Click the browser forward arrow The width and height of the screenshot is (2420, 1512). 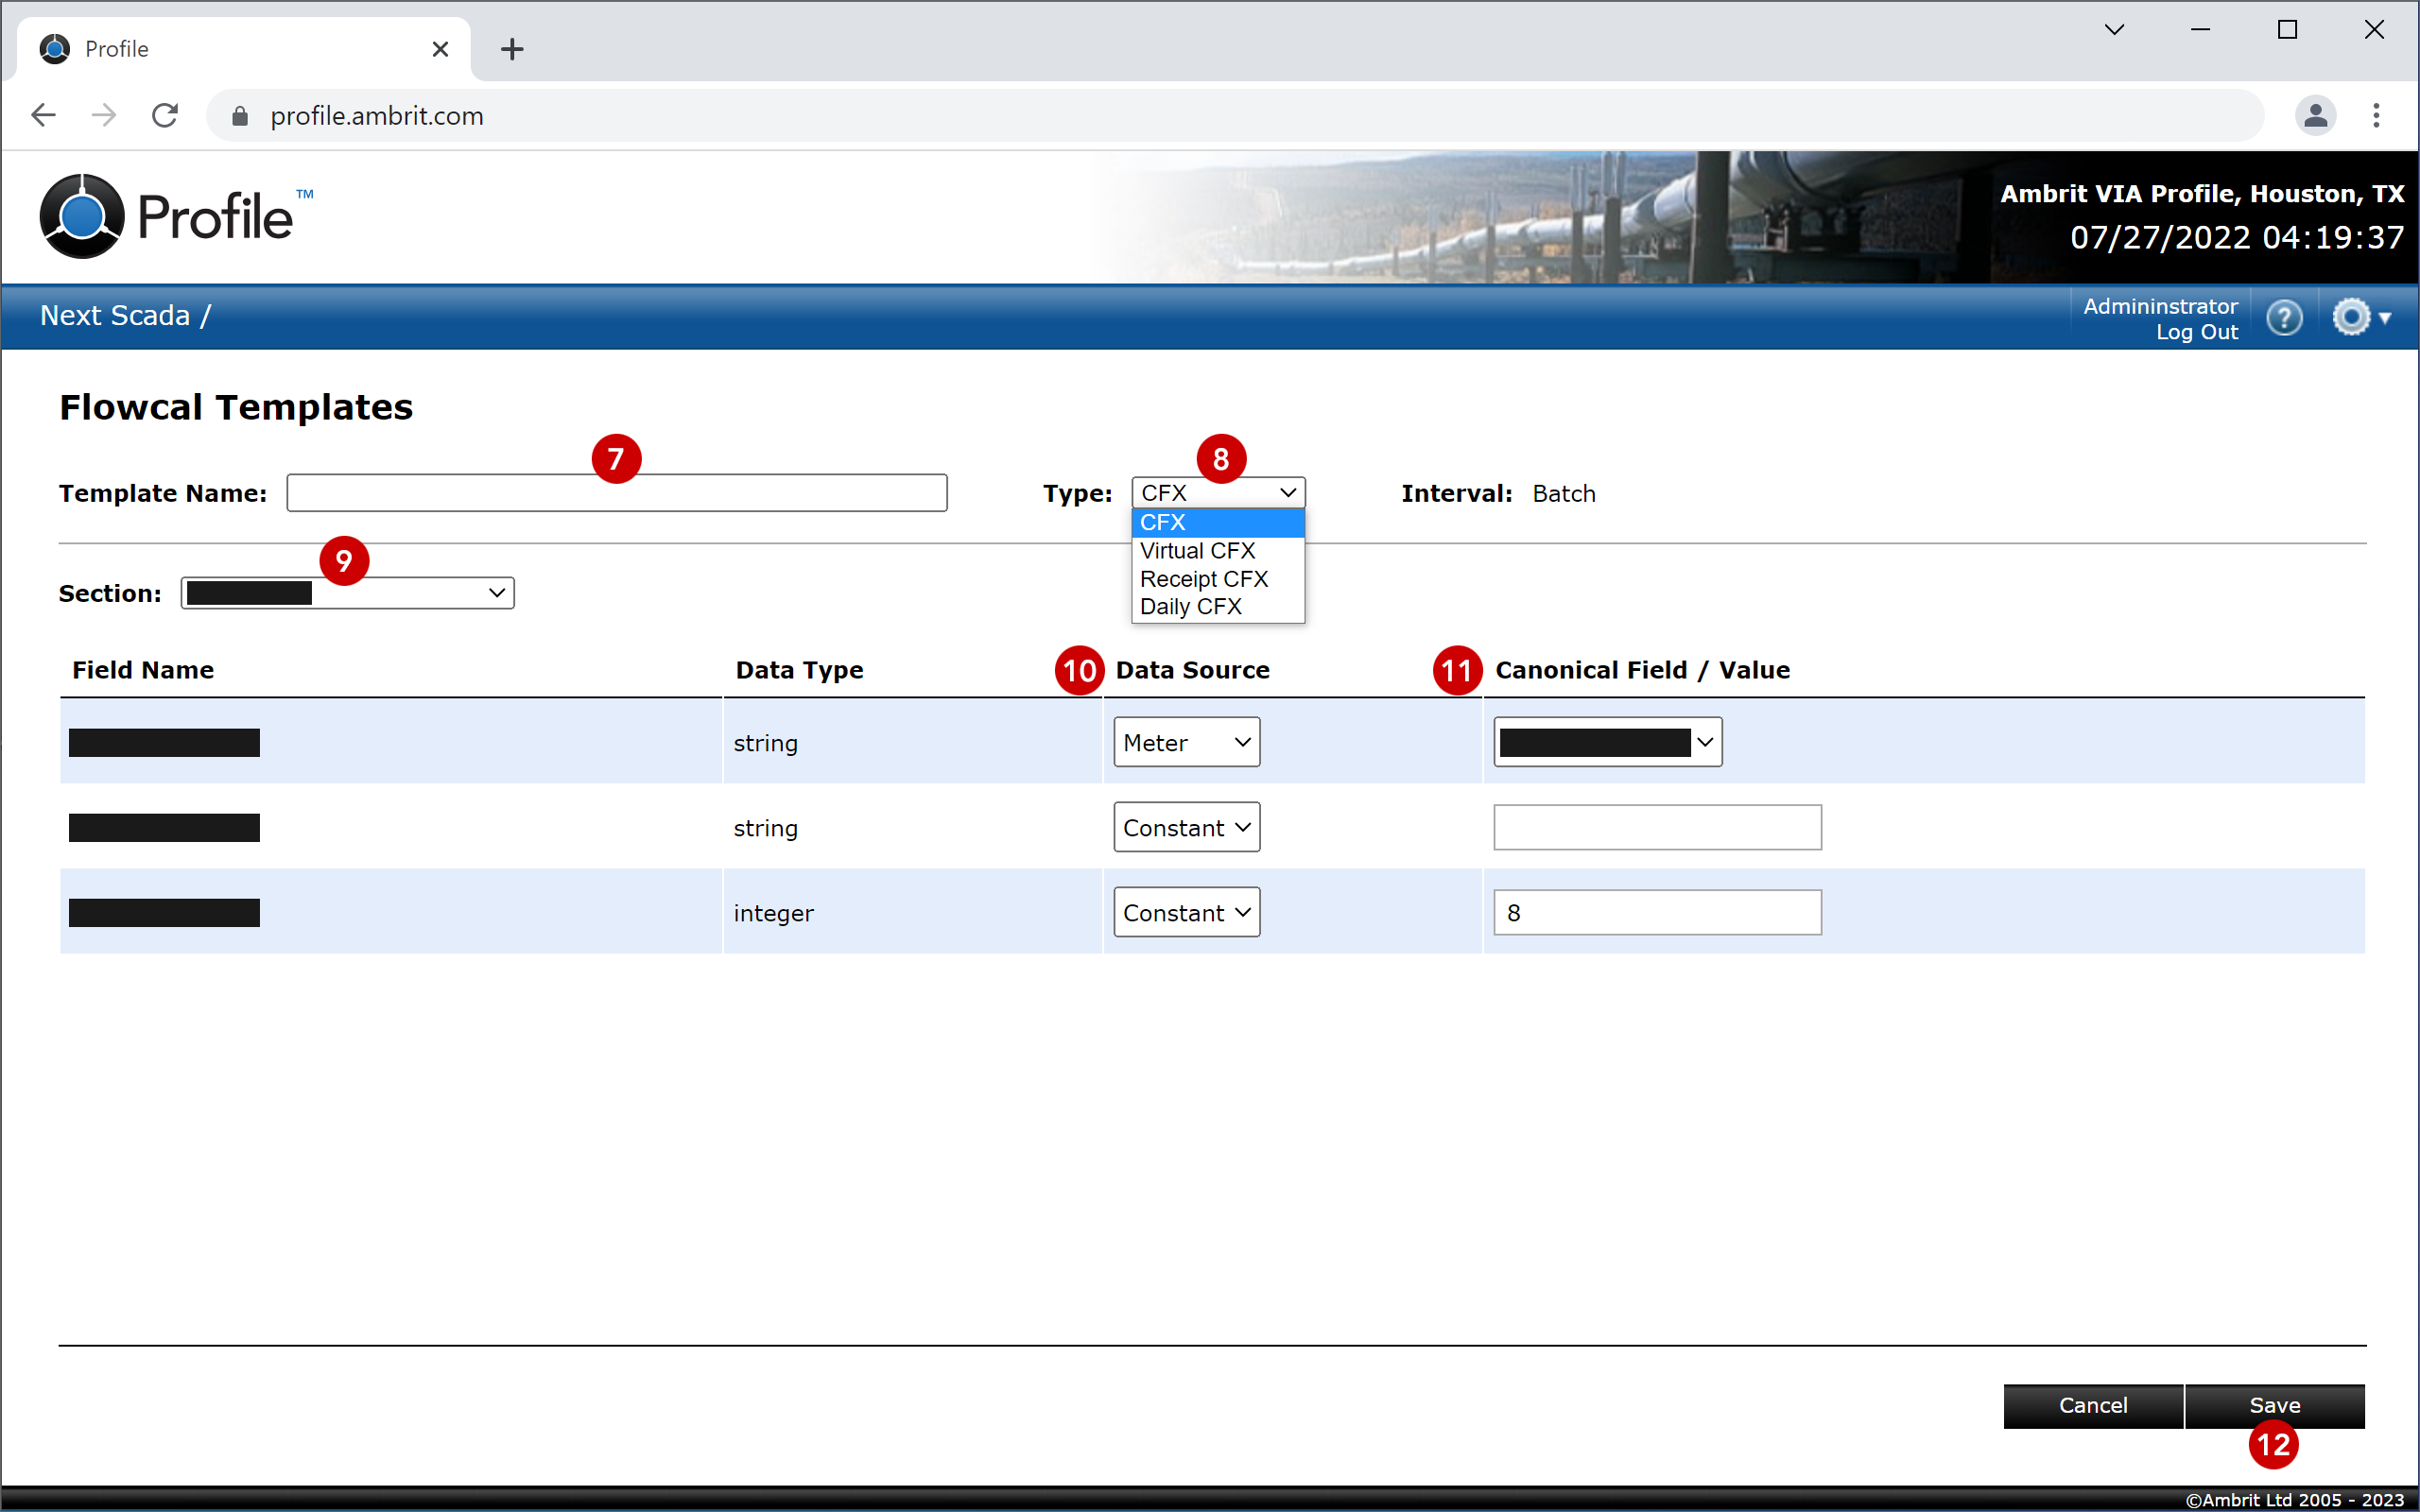(104, 115)
